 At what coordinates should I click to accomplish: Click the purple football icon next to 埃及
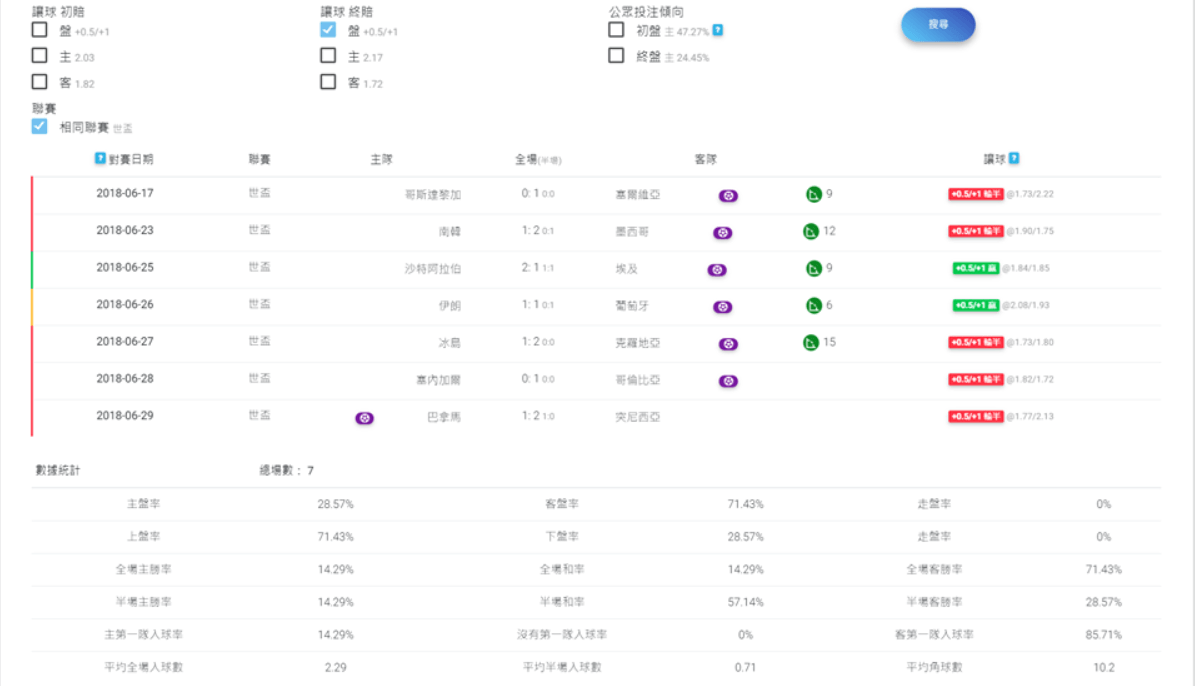click(718, 268)
